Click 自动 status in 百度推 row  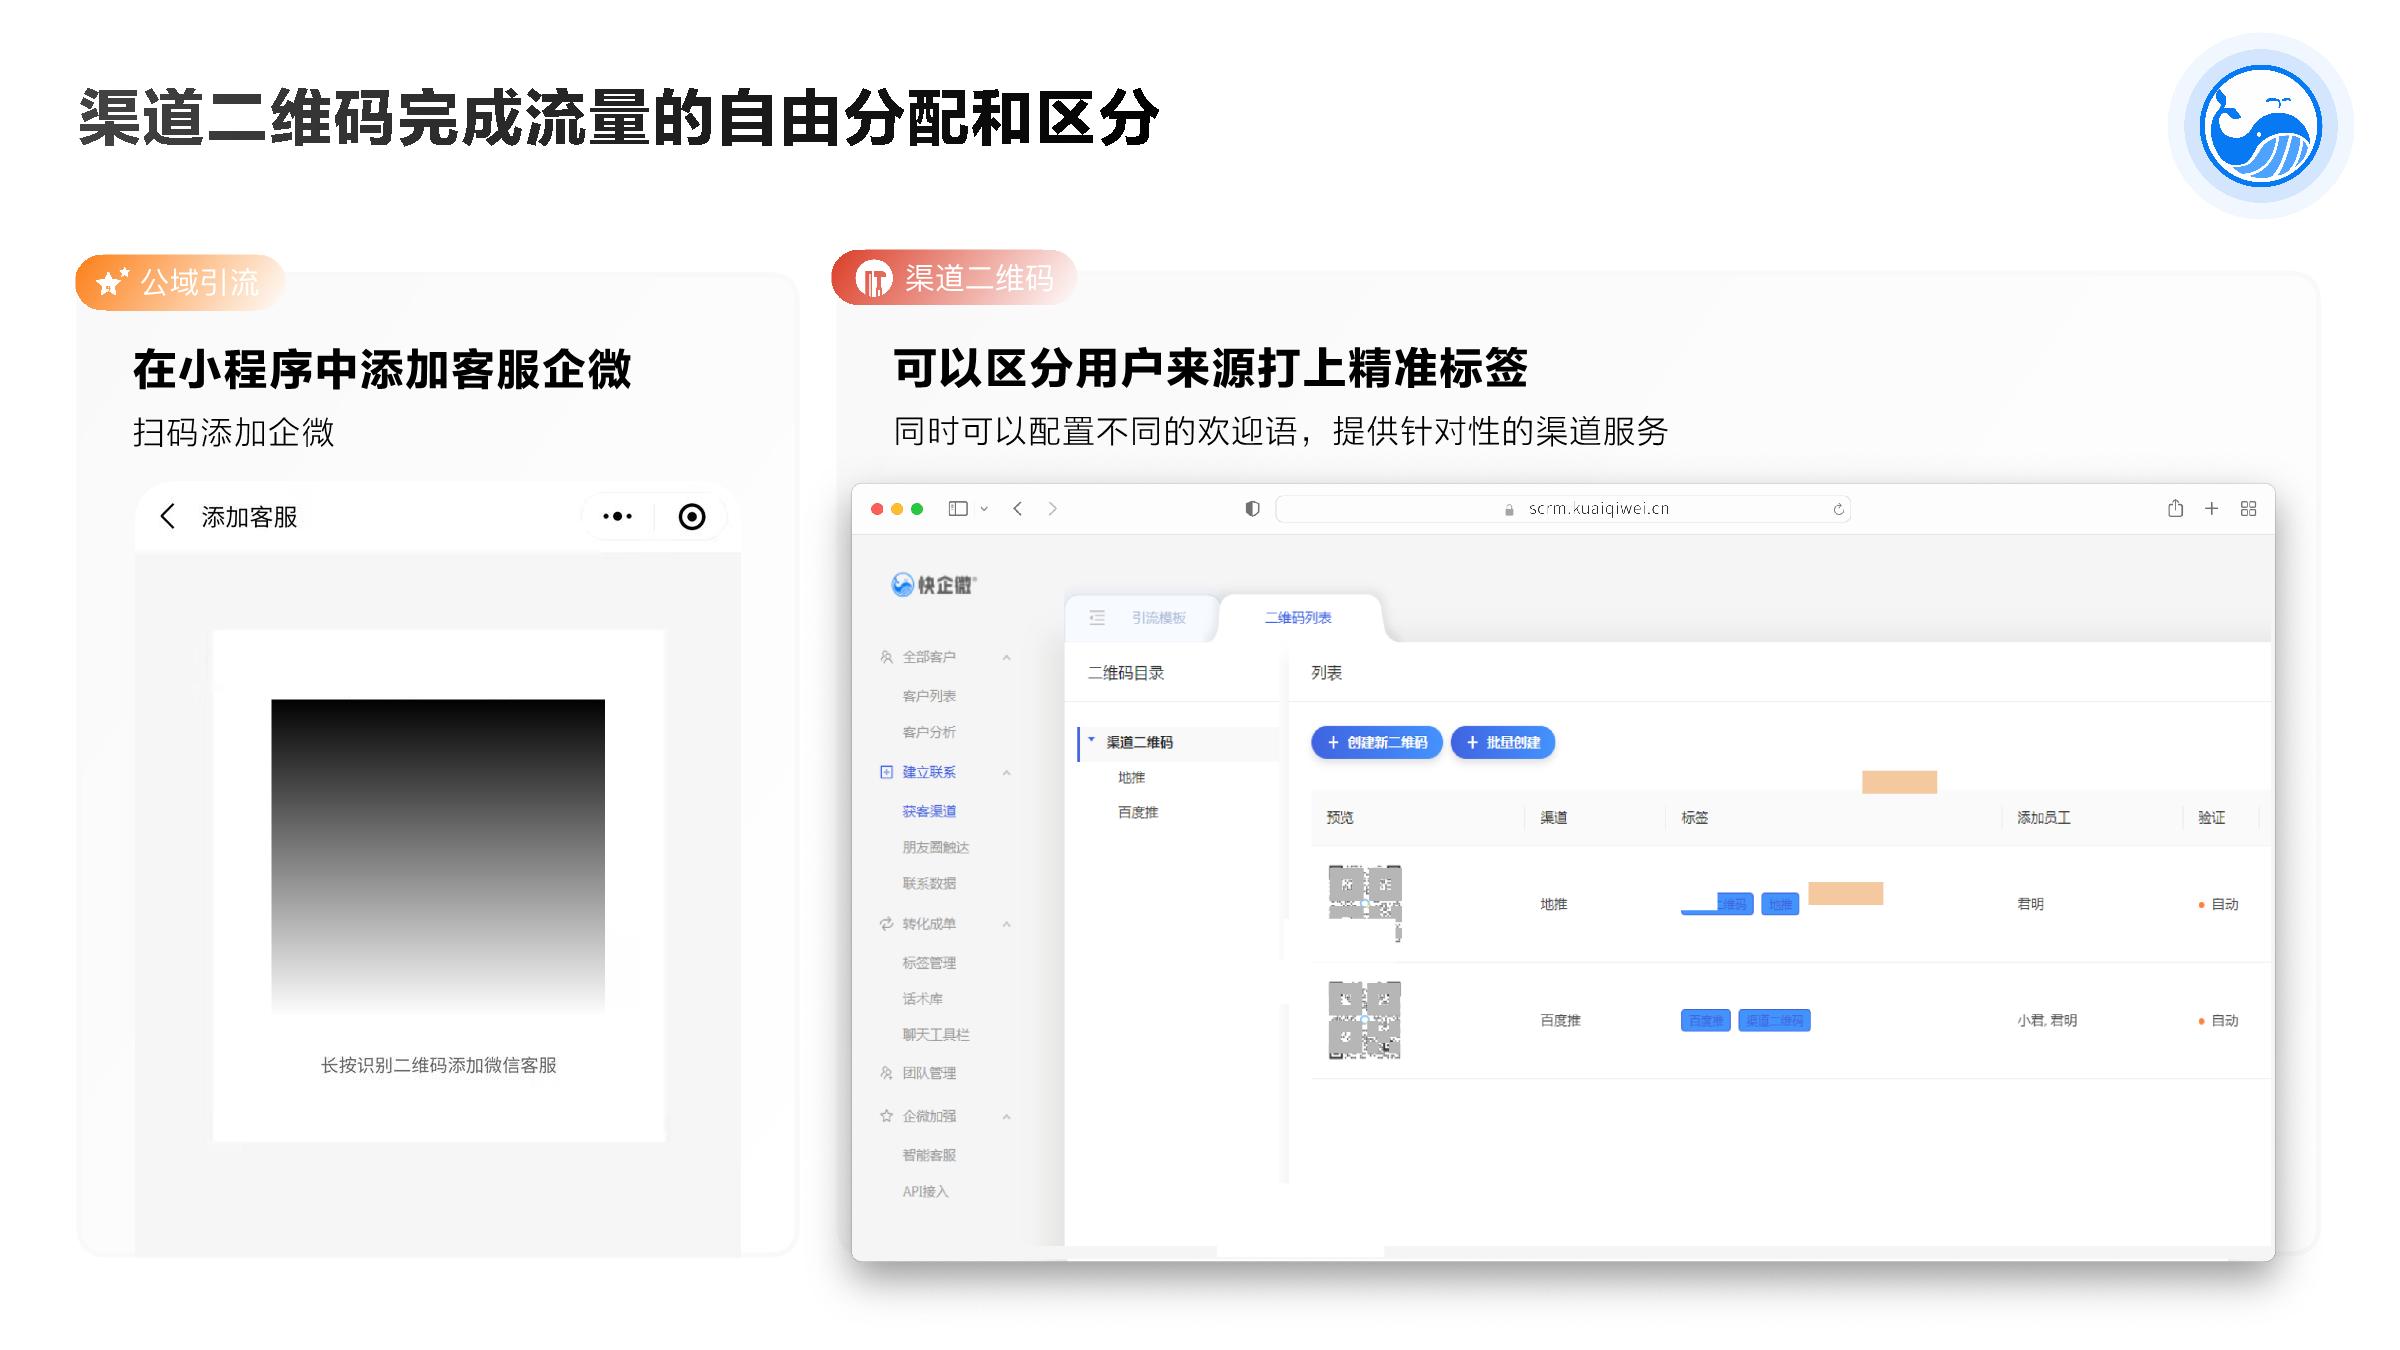pyautogui.click(x=2218, y=1021)
